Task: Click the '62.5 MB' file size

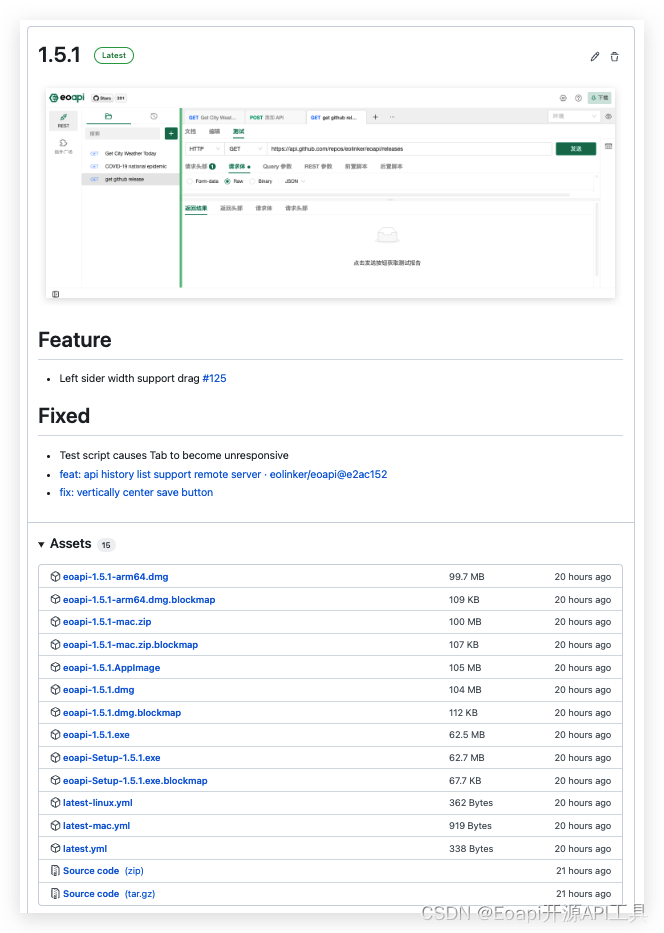Action: 467,735
